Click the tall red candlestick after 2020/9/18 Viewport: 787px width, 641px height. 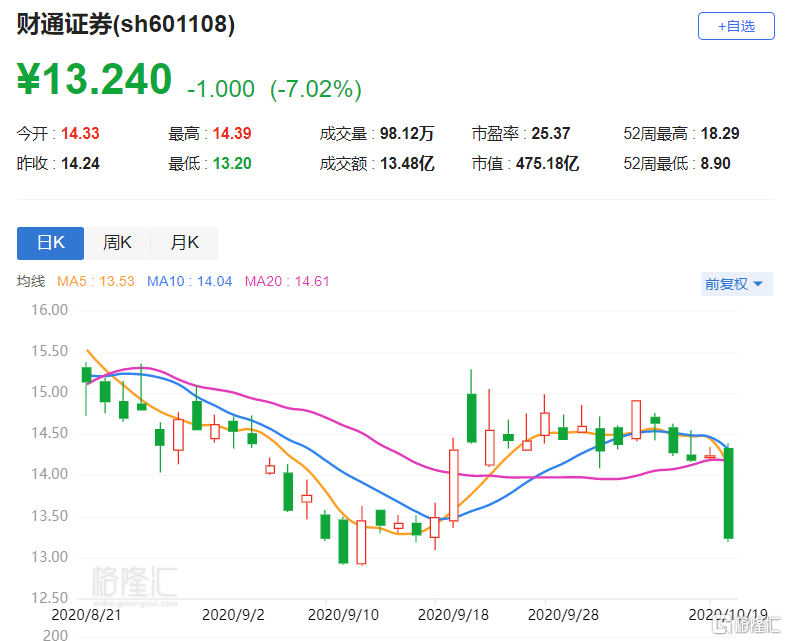pos(454,484)
